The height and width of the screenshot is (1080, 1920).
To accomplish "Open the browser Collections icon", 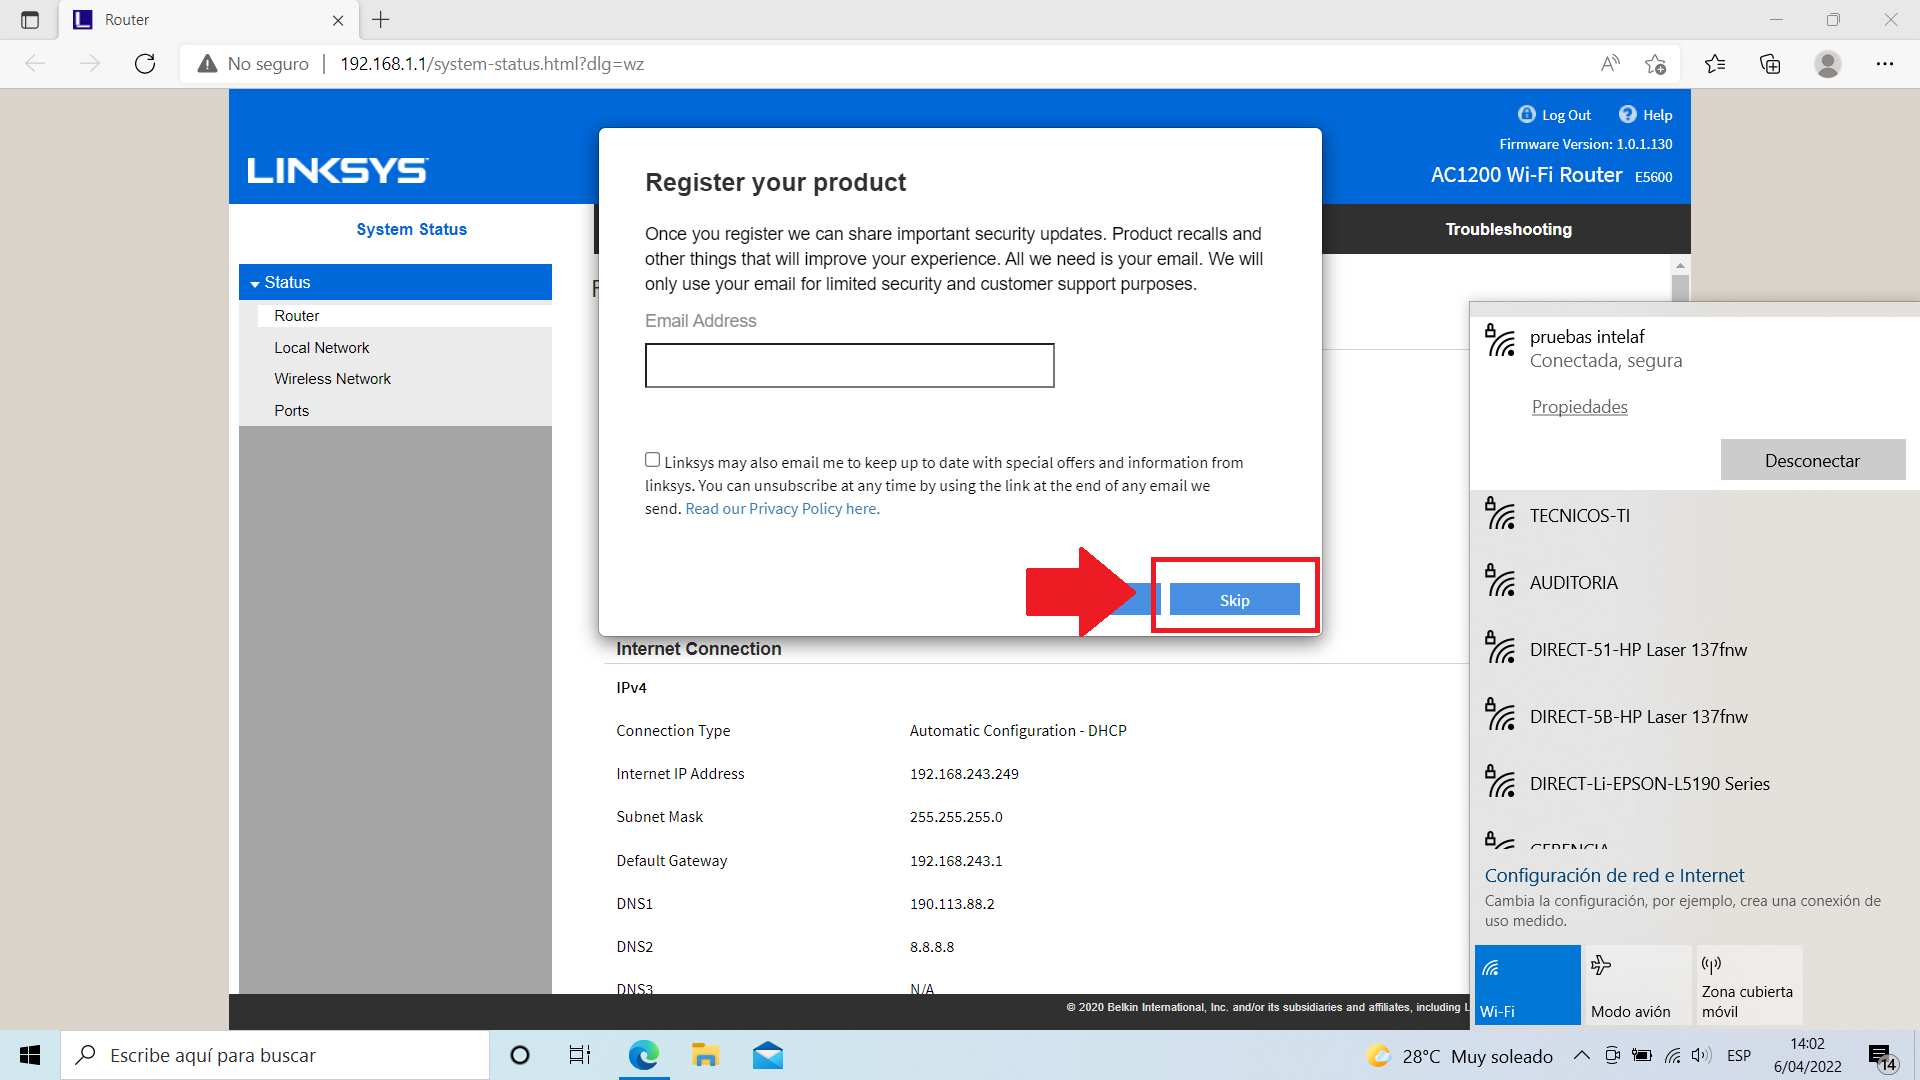I will tap(1770, 64).
